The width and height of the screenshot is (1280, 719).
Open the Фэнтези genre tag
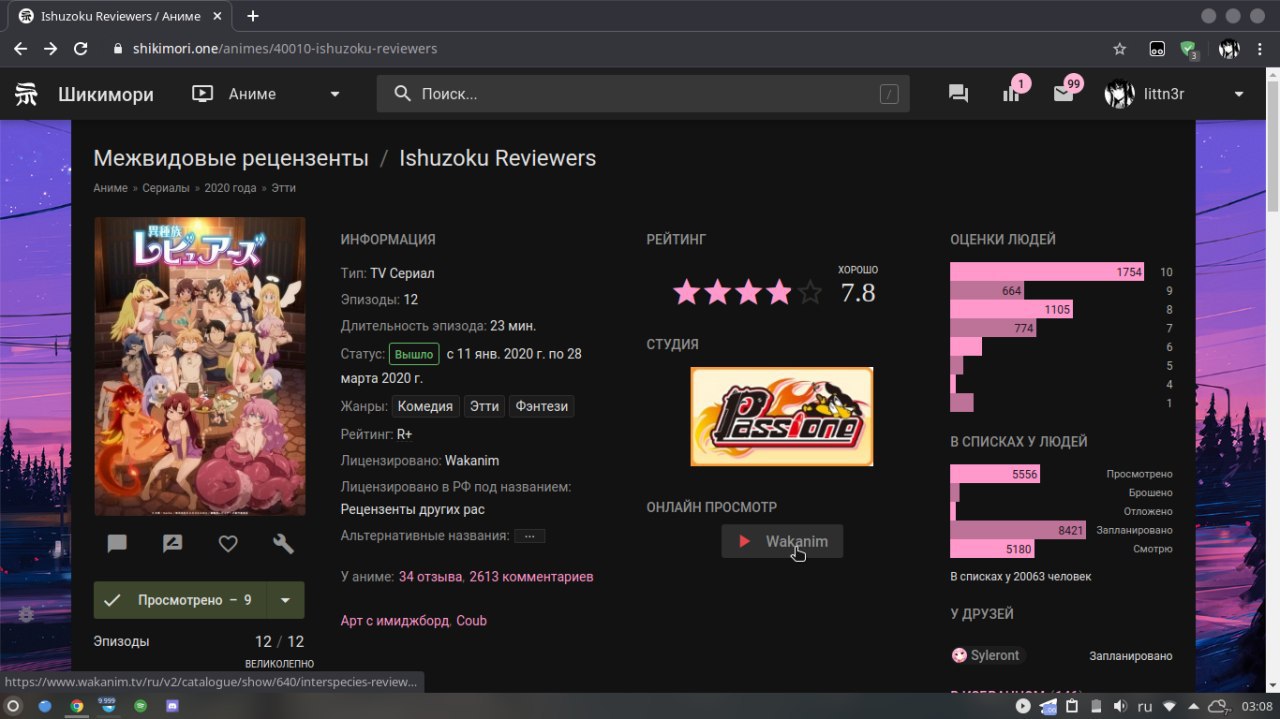(542, 407)
